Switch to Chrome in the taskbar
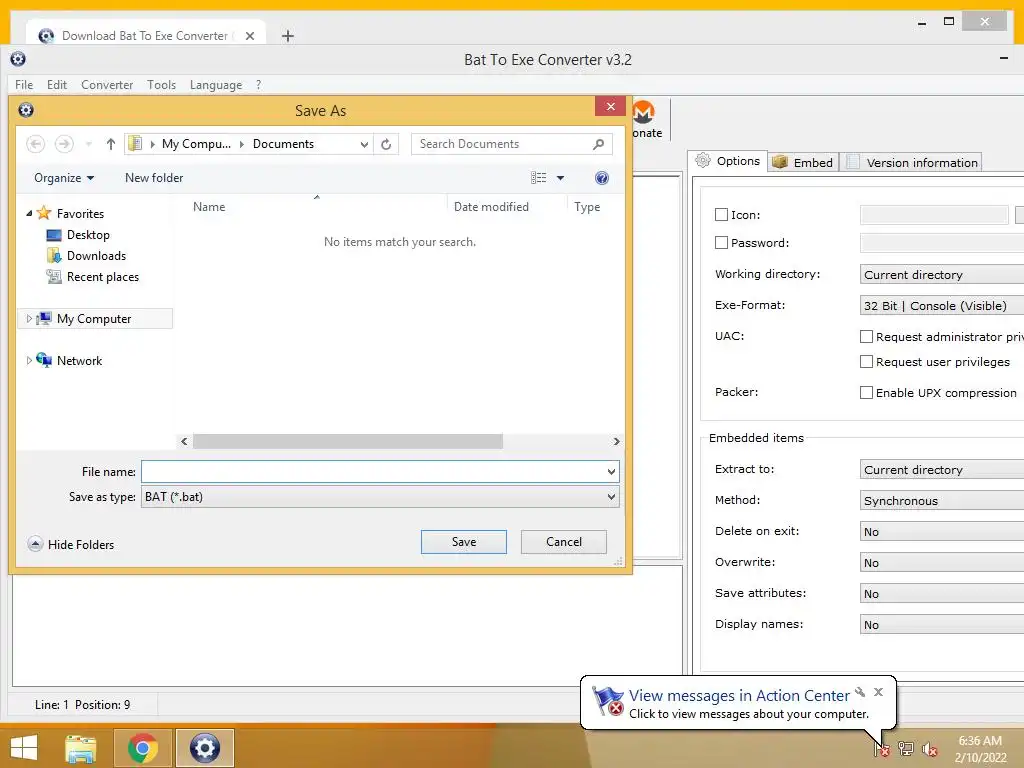 [142, 748]
